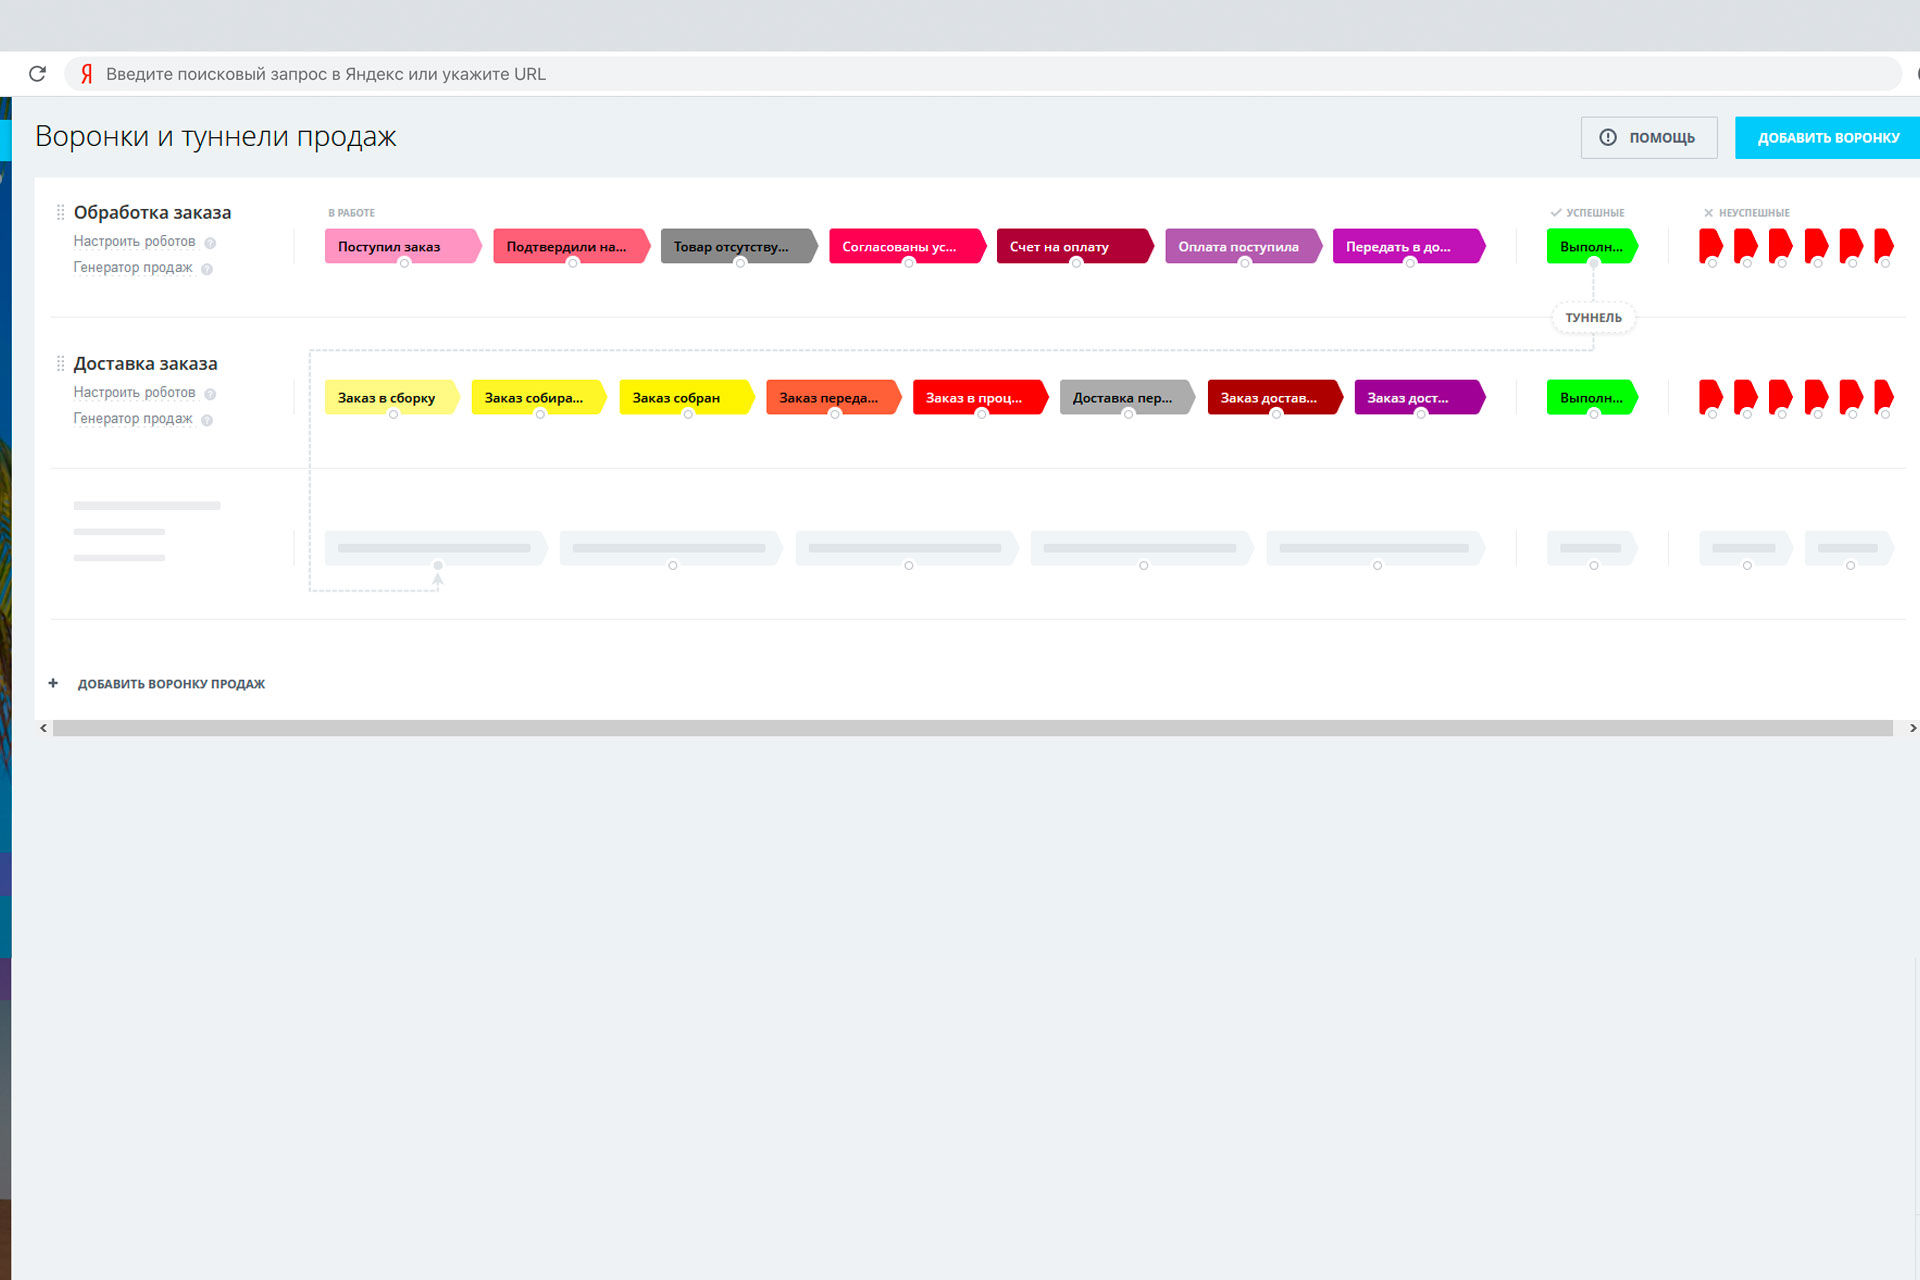1920x1280 pixels.
Task: Click help icon next to Настроить роботов in Обработка заказа
Action: [210, 243]
